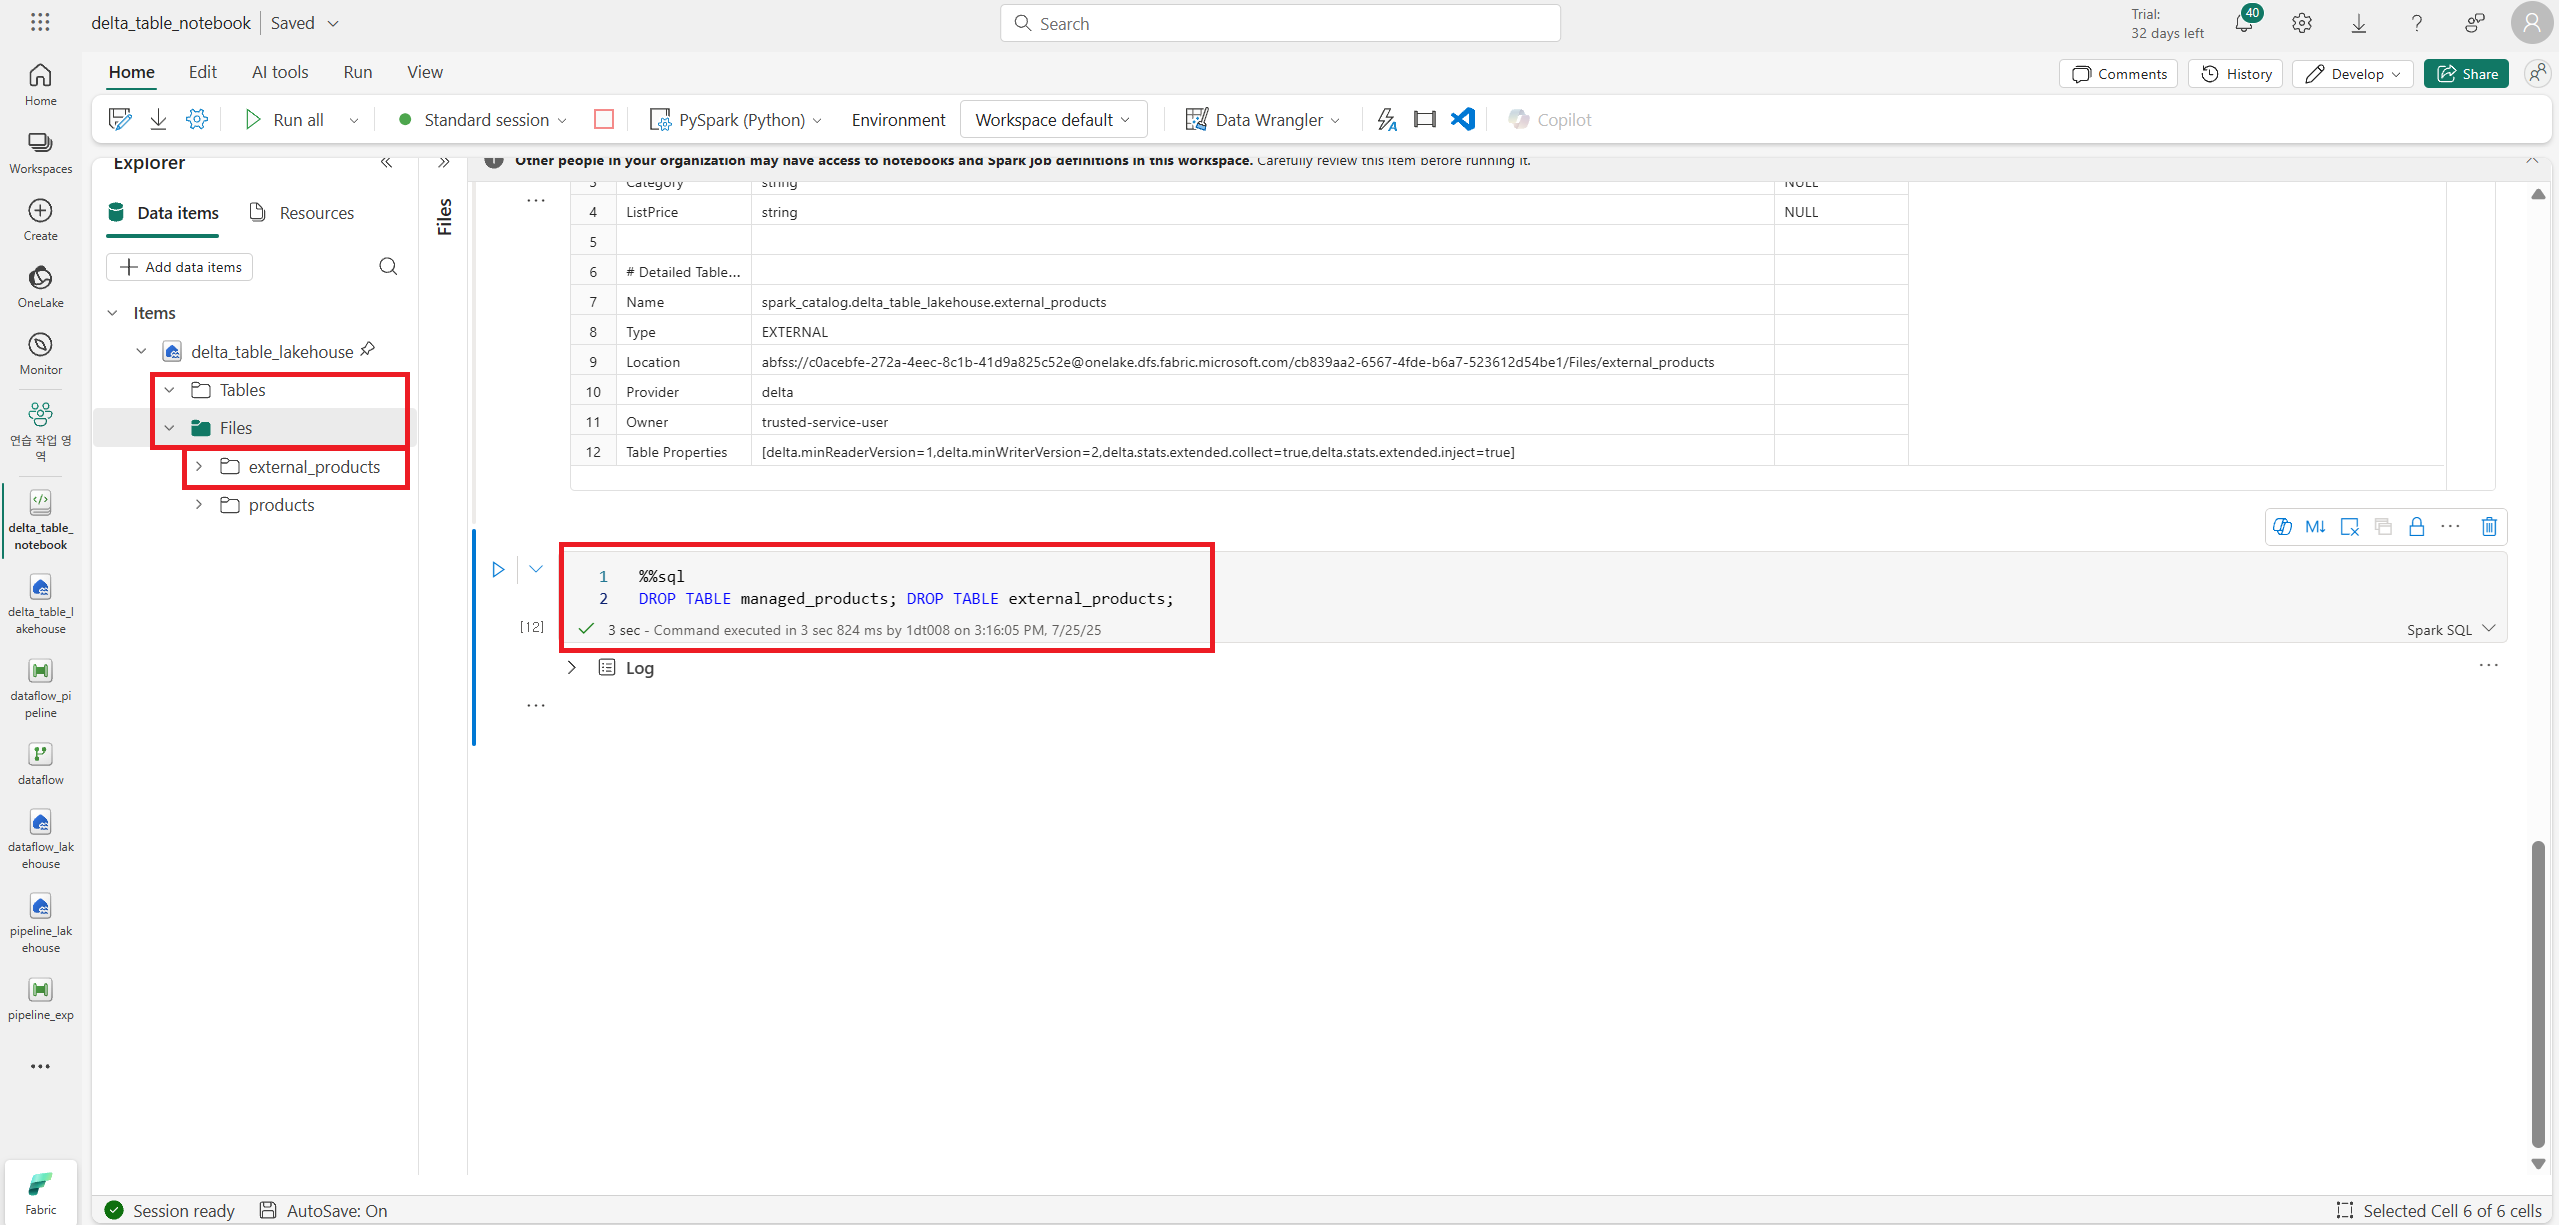Screen dimensions: 2559x1225
Task: Collapse the Explorer panel
Action: pos(386,162)
